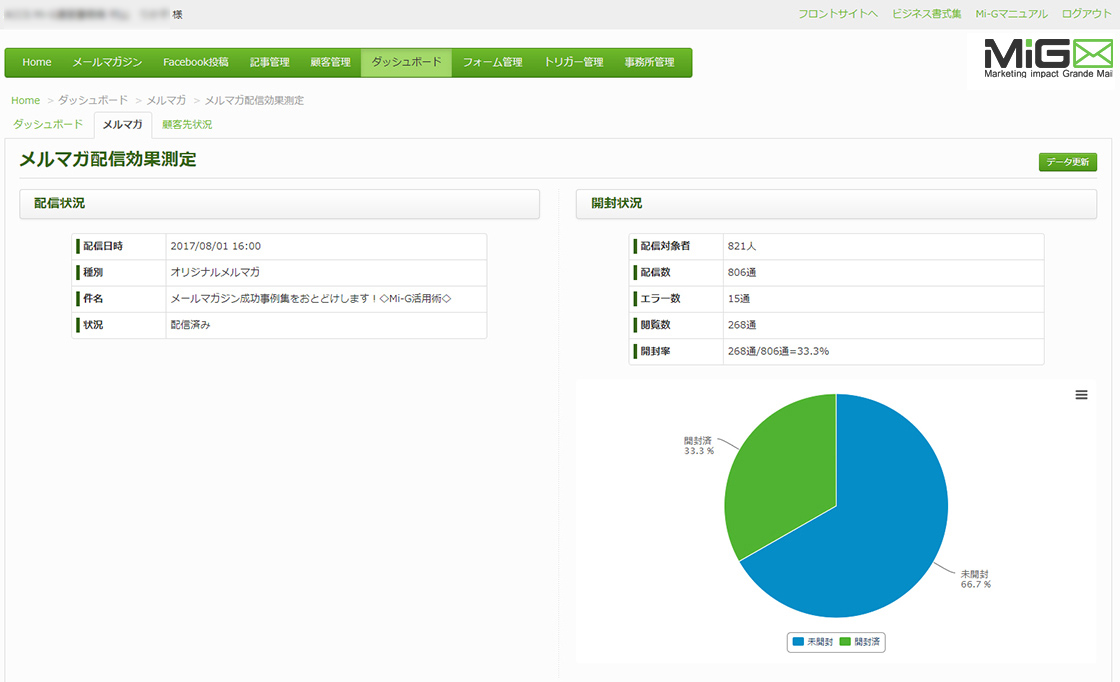Click Home in the breadcrumb
Screen dimensions: 1120x682
(26, 101)
